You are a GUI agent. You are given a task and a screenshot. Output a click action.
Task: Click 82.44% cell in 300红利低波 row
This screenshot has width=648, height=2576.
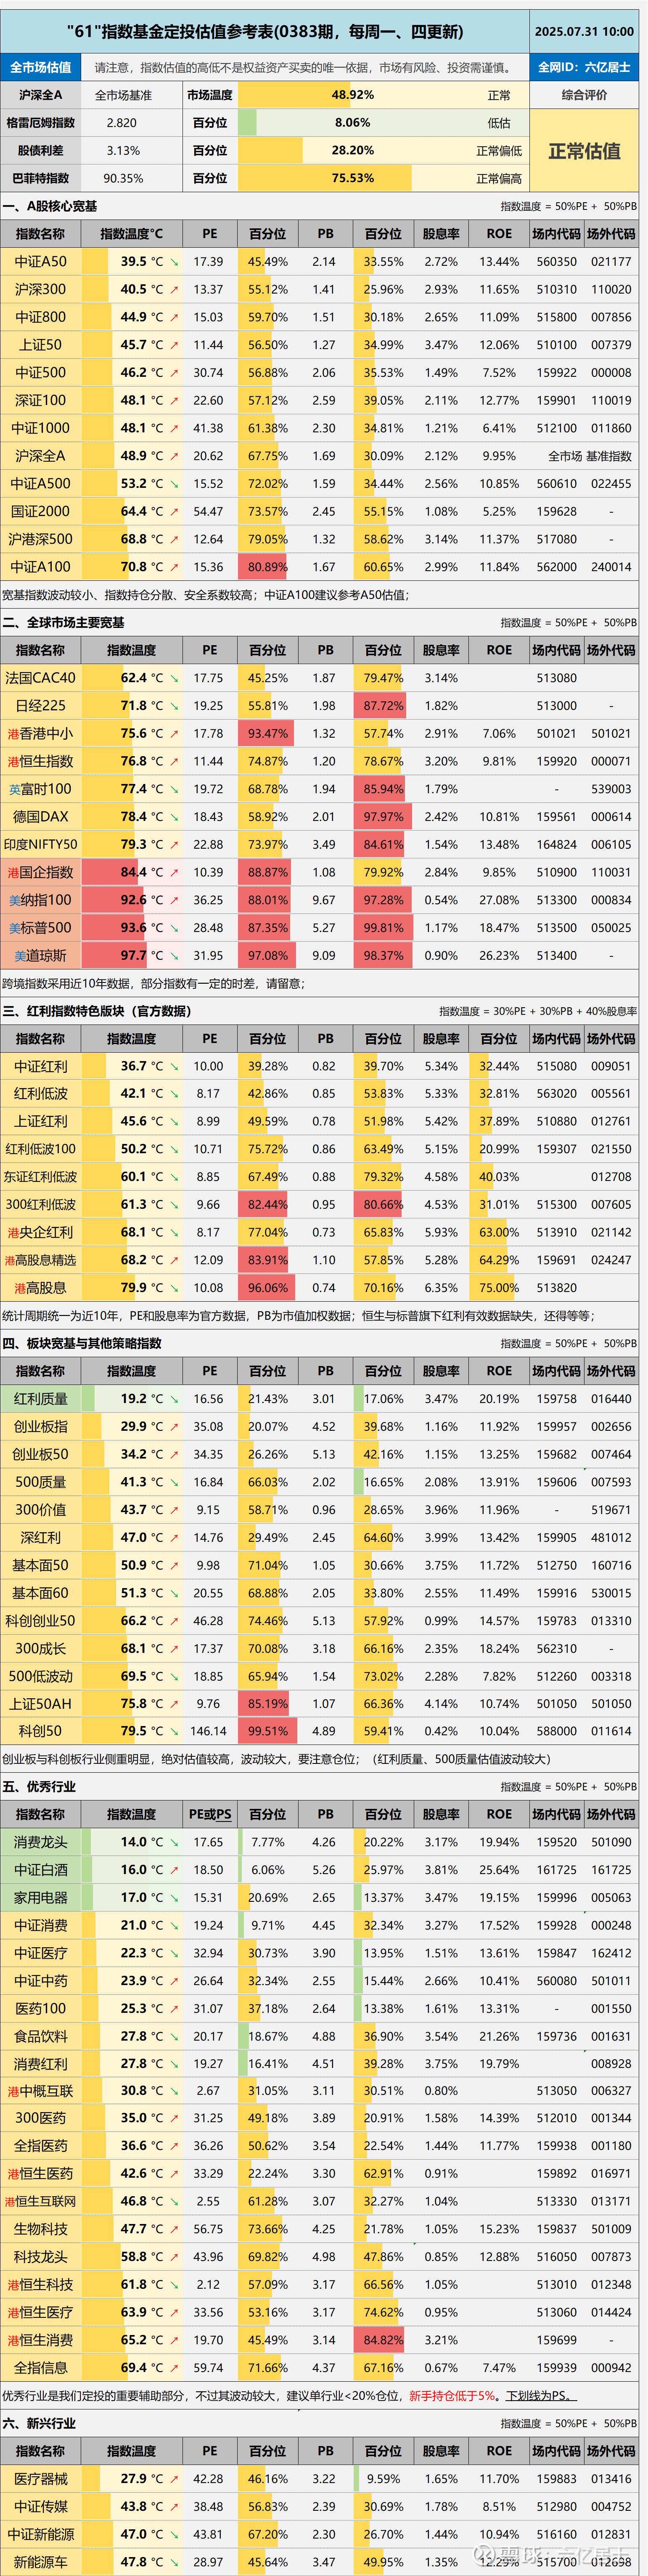tap(266, 1205)
